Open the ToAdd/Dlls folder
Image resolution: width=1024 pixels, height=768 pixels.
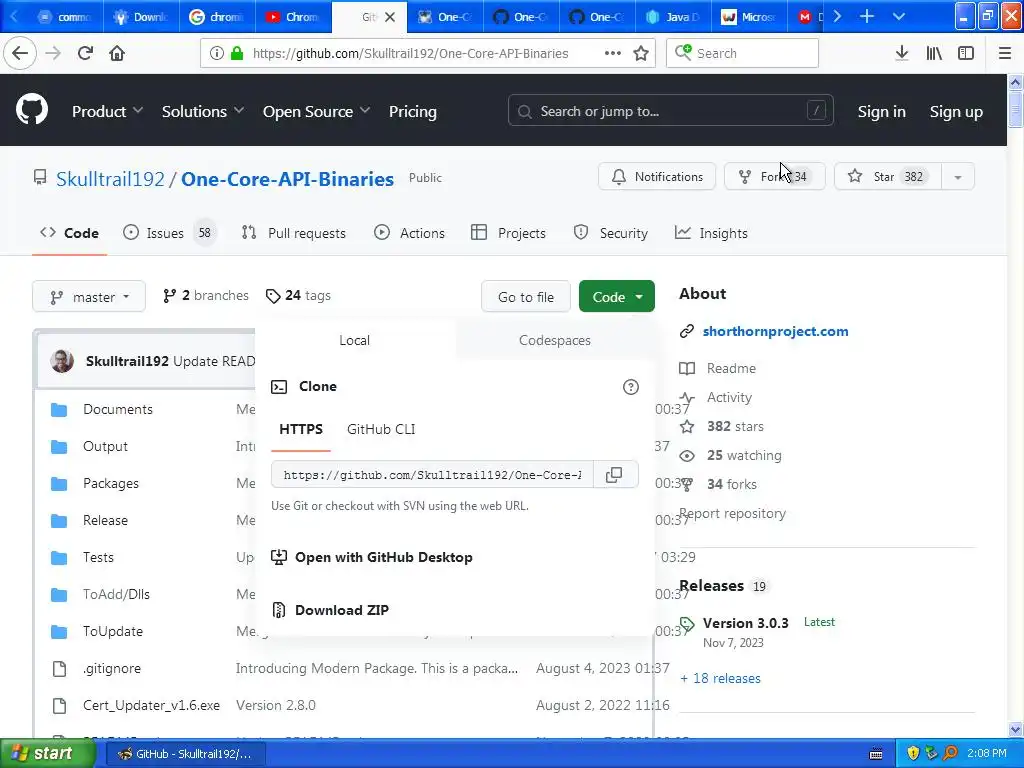click(x=116, y=595)
